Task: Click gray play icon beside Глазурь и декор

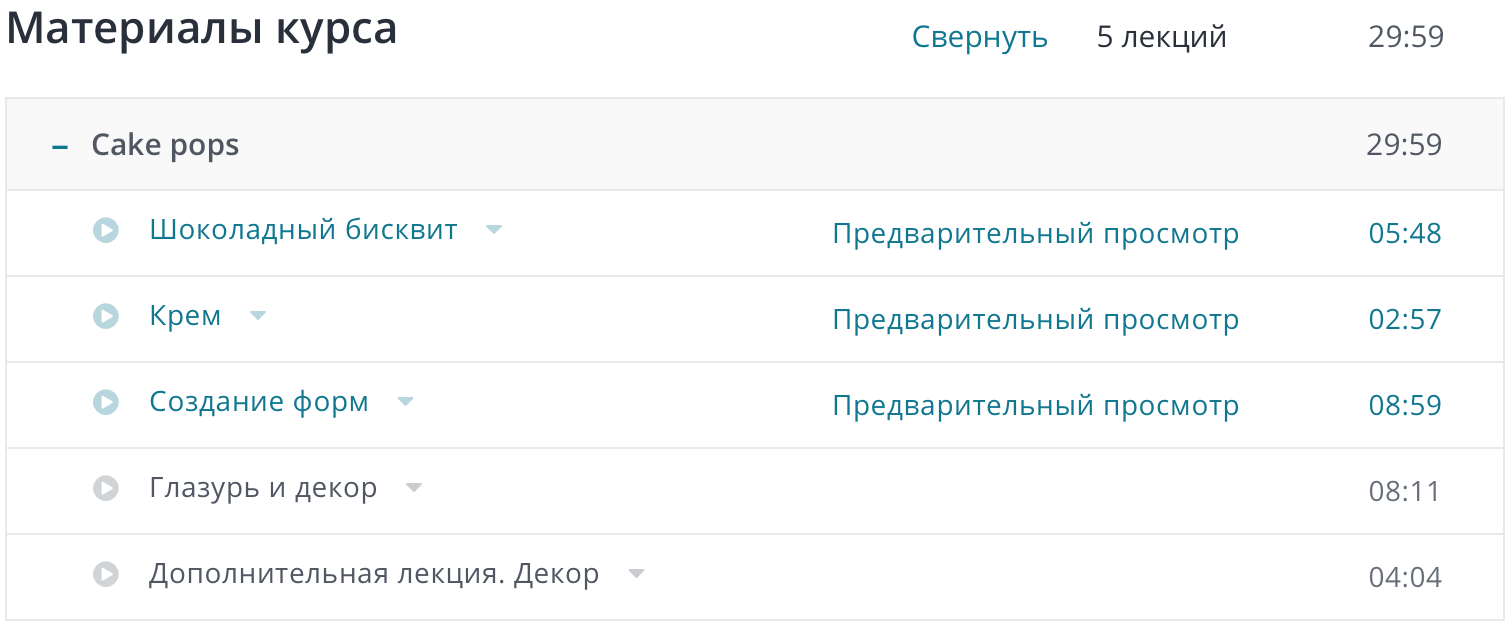Action: tap(105, 489)
